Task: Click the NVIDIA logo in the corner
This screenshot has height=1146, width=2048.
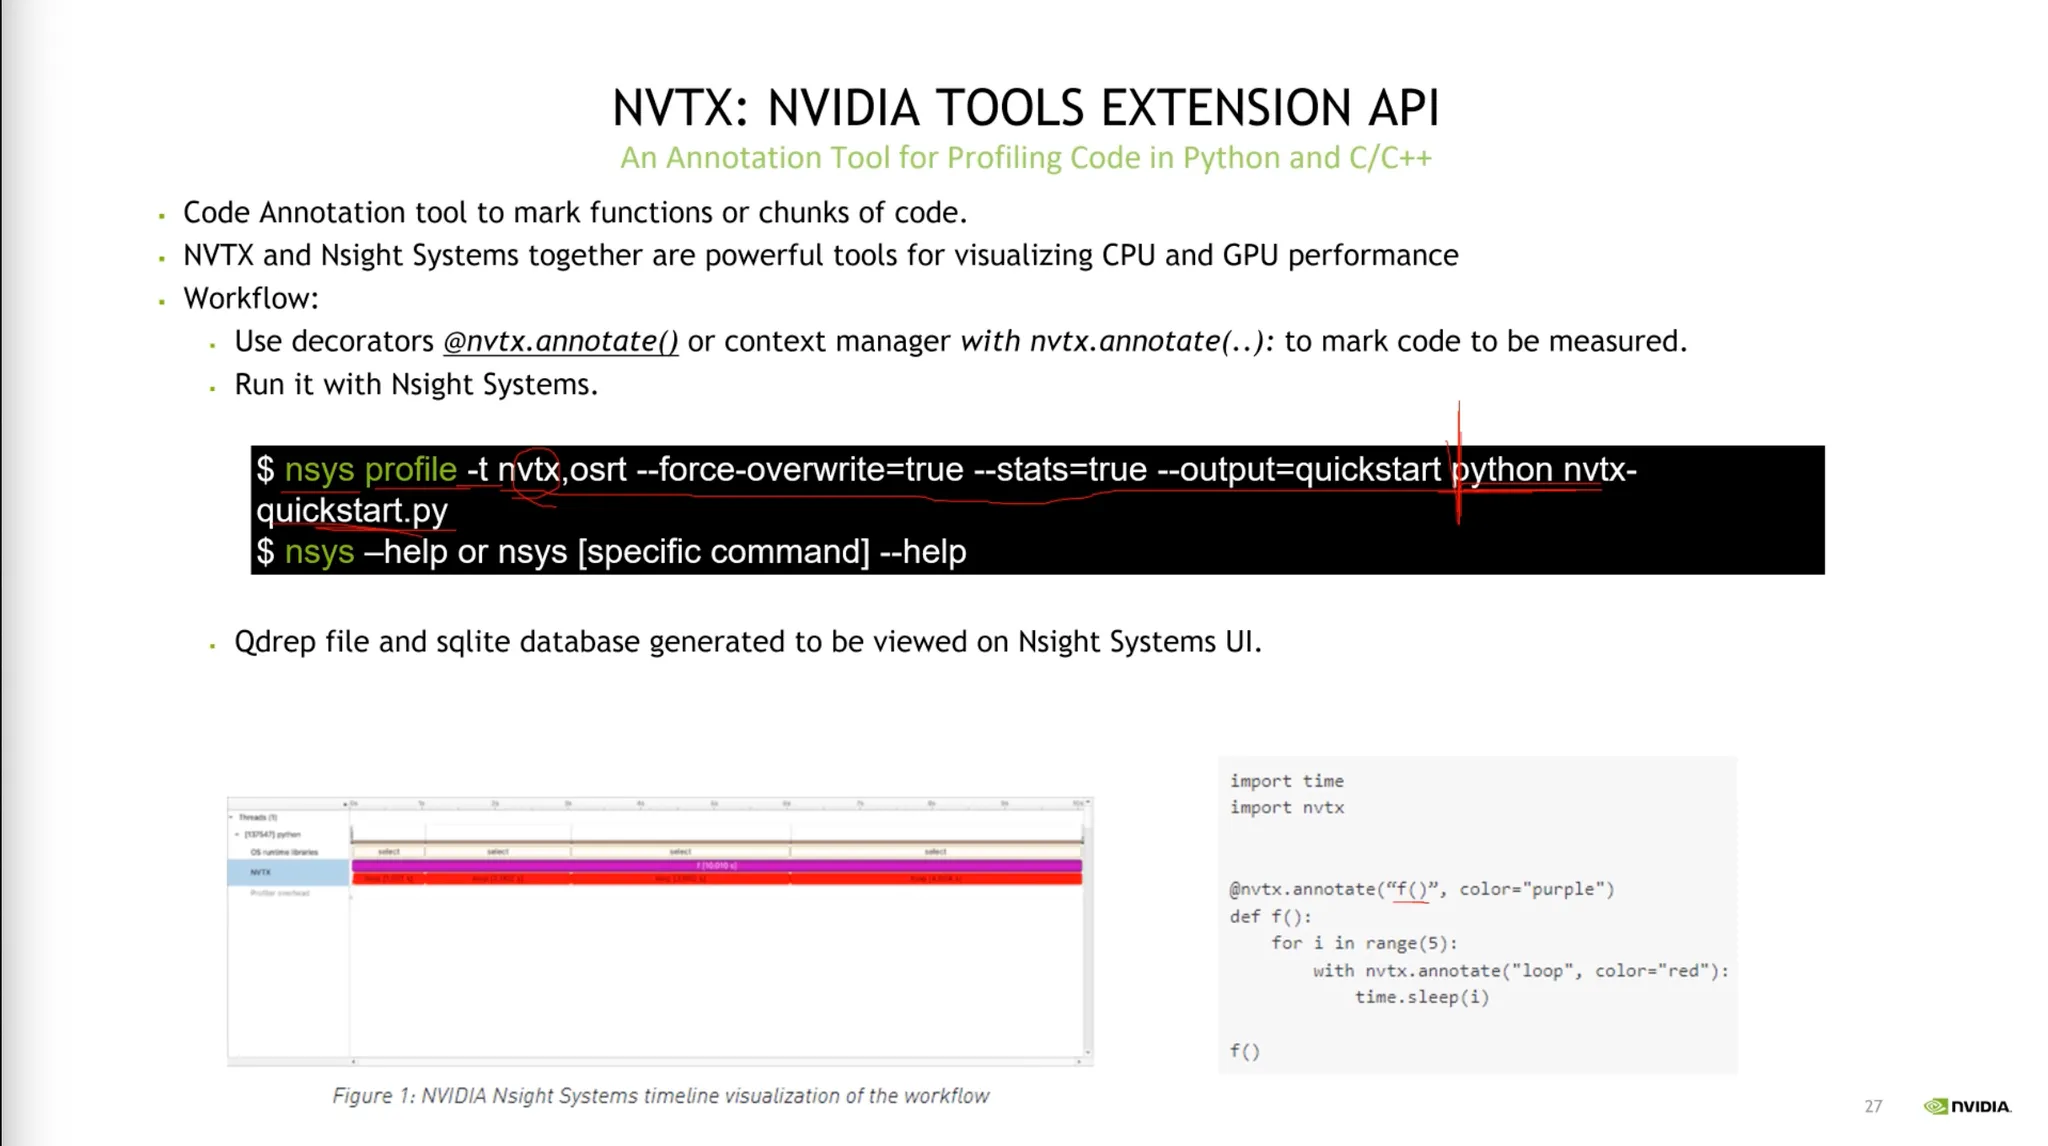Action: (1966, 1106)
